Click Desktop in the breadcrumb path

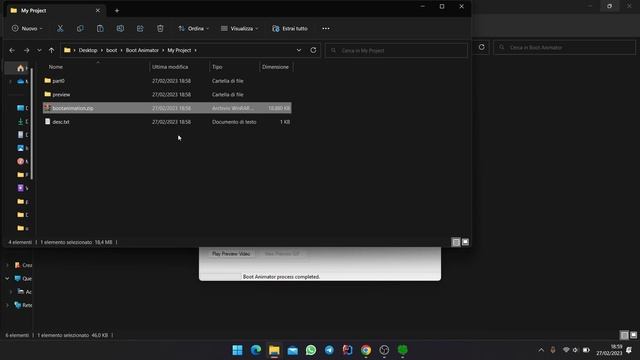pos(88,50)
